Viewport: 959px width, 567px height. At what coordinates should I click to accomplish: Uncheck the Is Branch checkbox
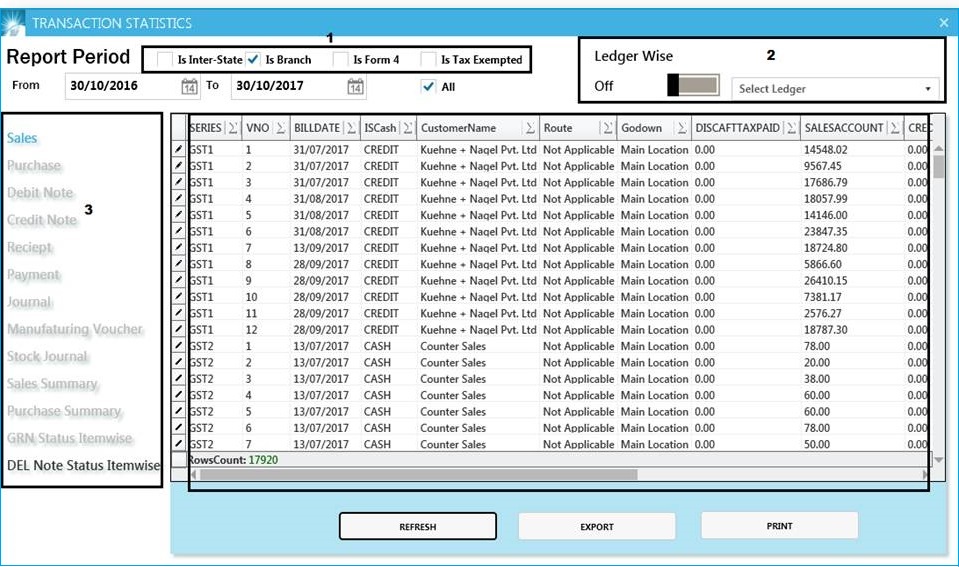click(253, 59)
